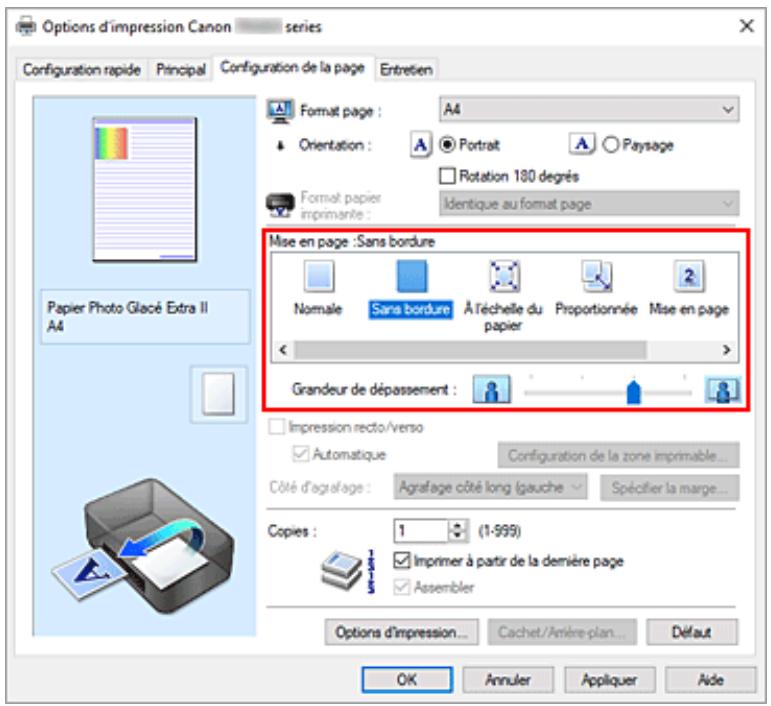The height and width of the screenshot is (706, 771).
Task: Click the blank page layout preview icon
Action: point(218,394)
